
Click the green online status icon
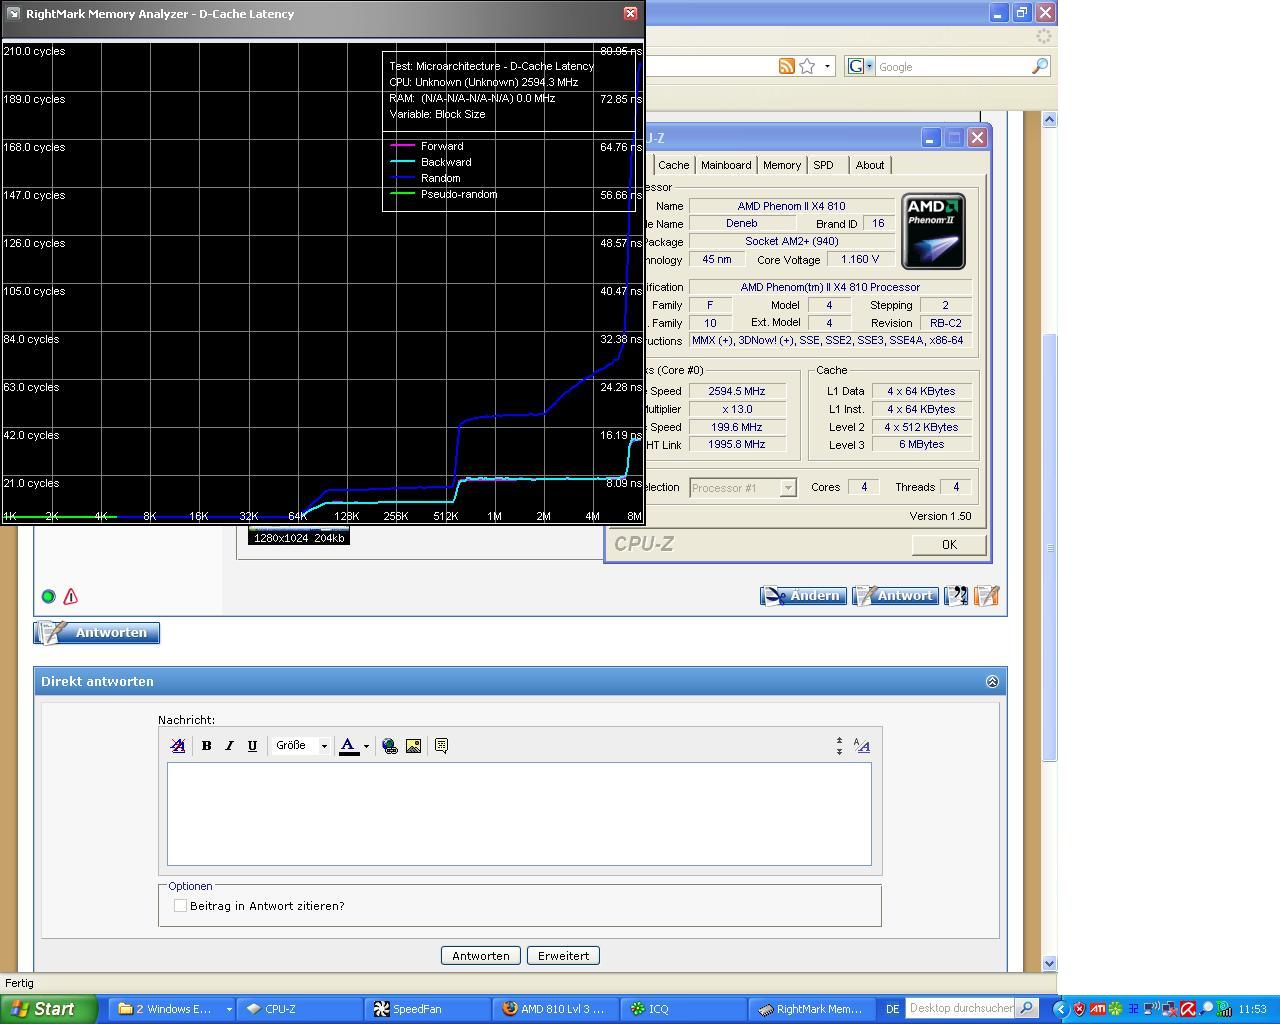click(48, 597)
